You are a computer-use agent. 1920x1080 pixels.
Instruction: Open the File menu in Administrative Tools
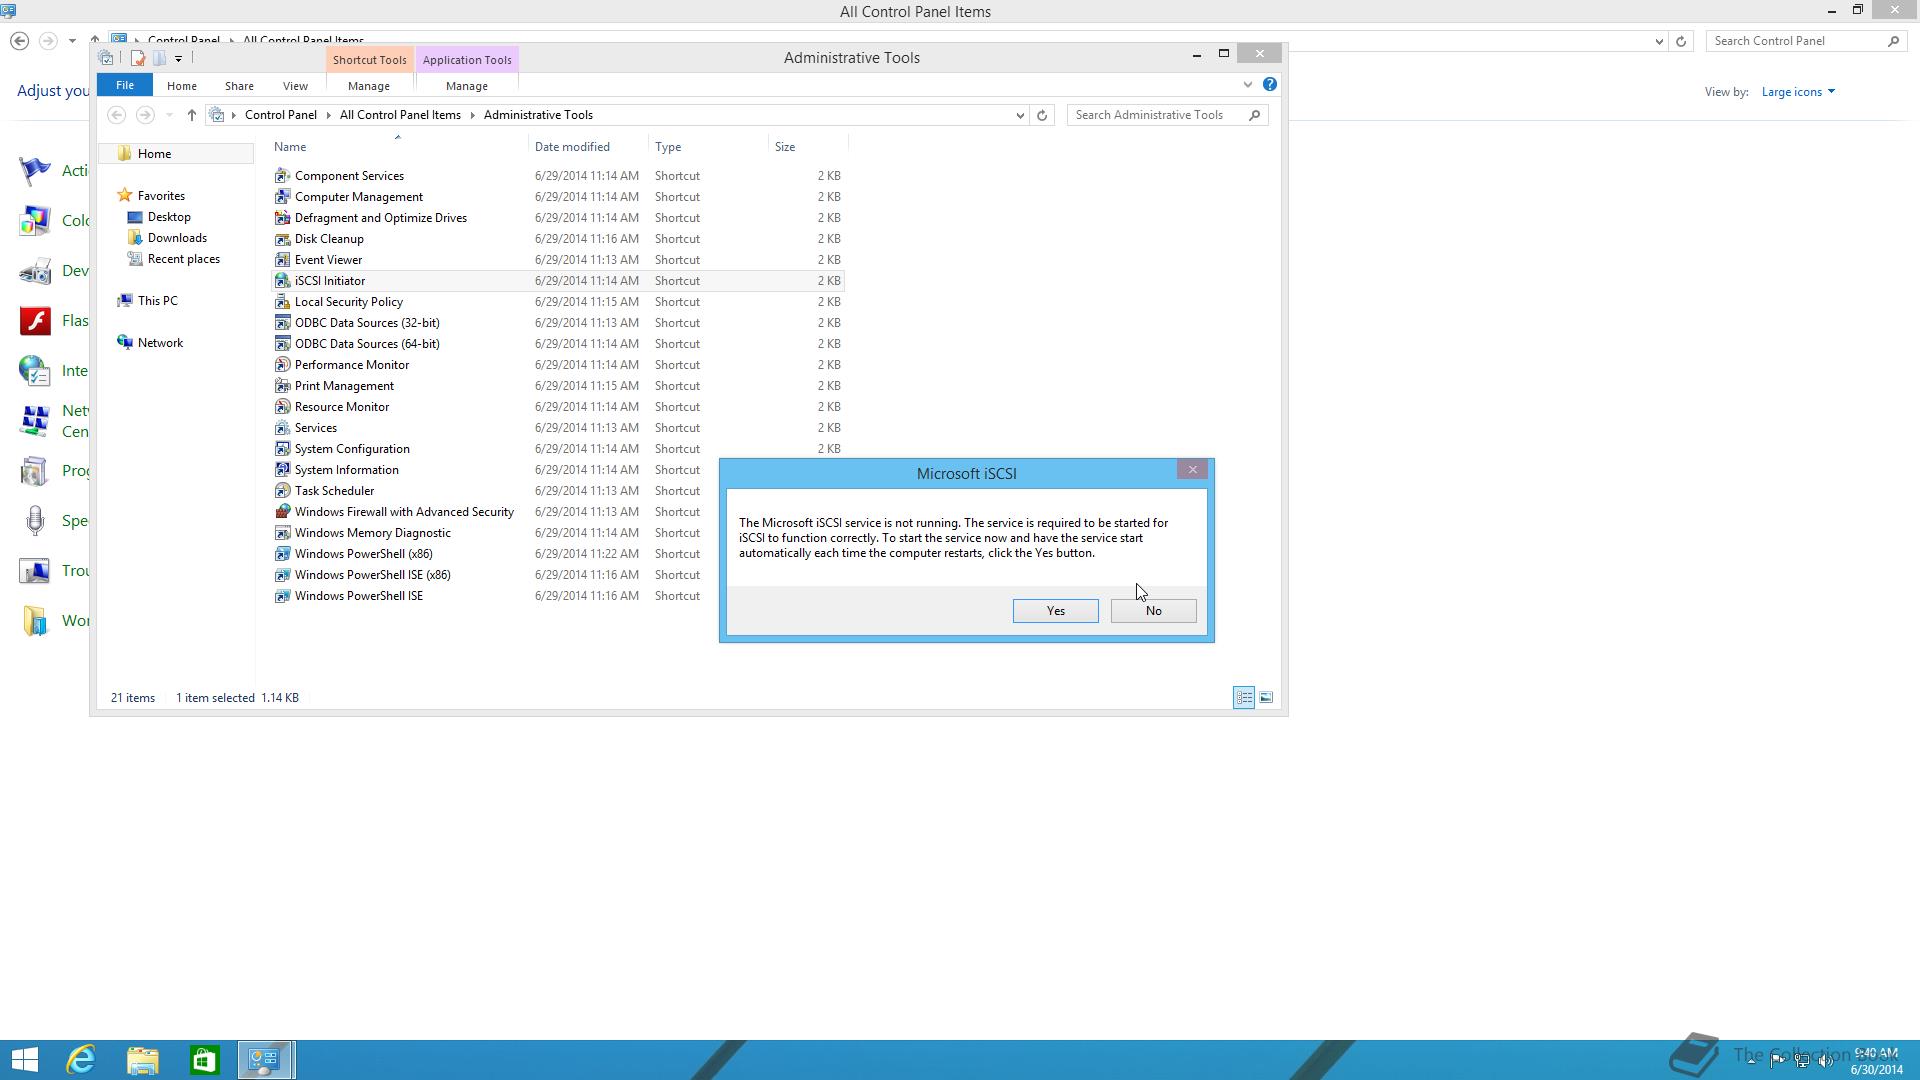[125, 85]
